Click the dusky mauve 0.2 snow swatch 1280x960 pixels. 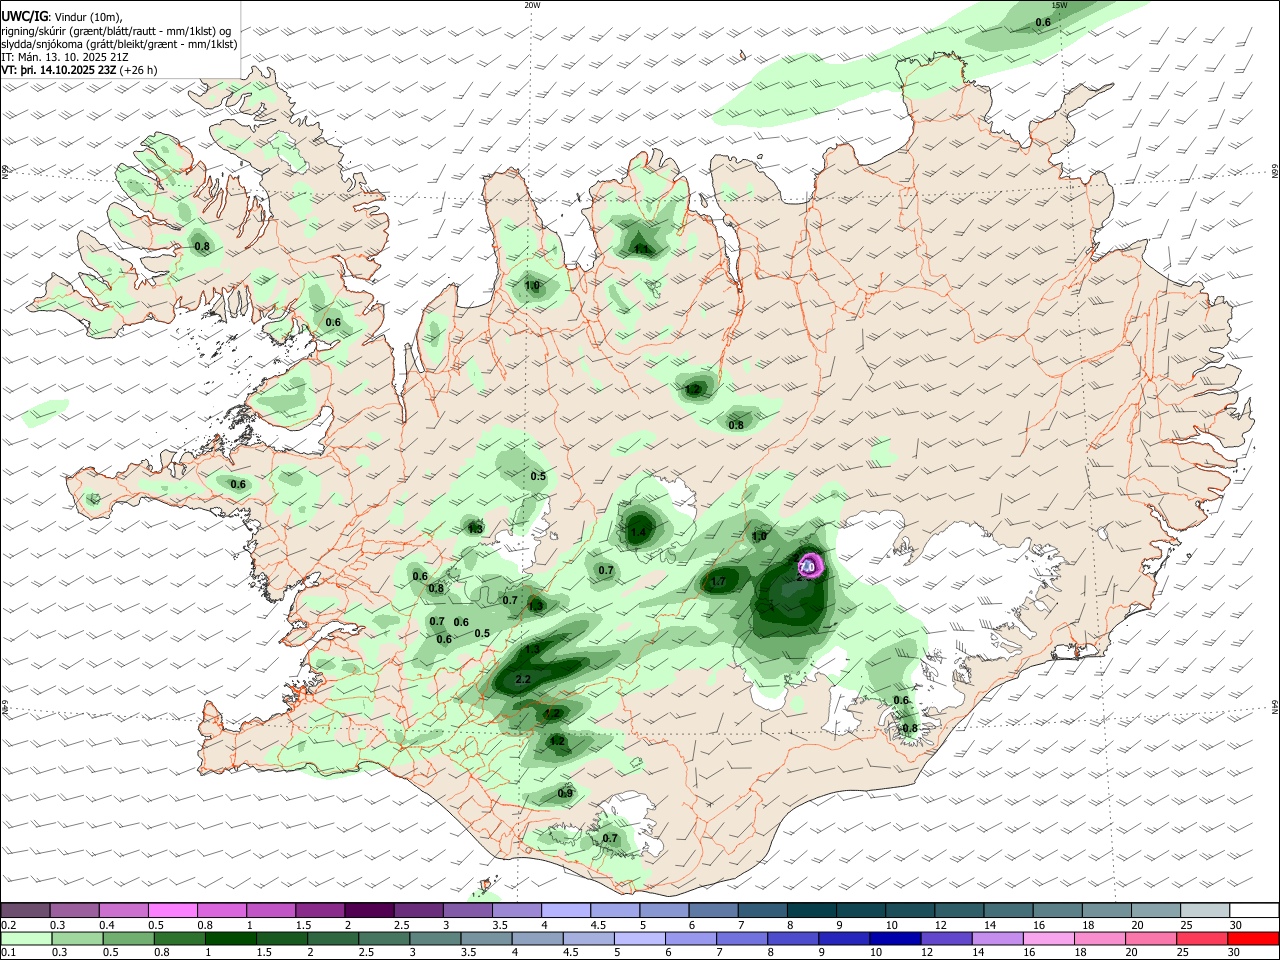(25, 910)
